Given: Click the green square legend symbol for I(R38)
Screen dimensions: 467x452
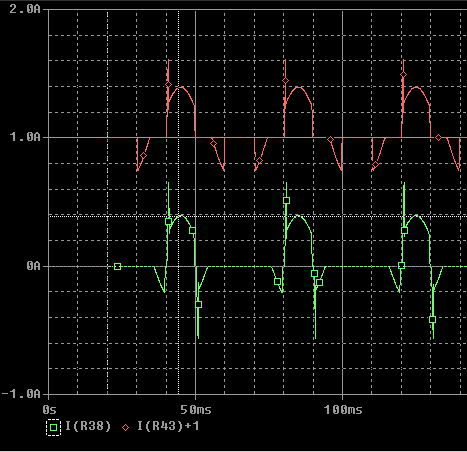Looking at the screenshot, I should tap(53, 427).
